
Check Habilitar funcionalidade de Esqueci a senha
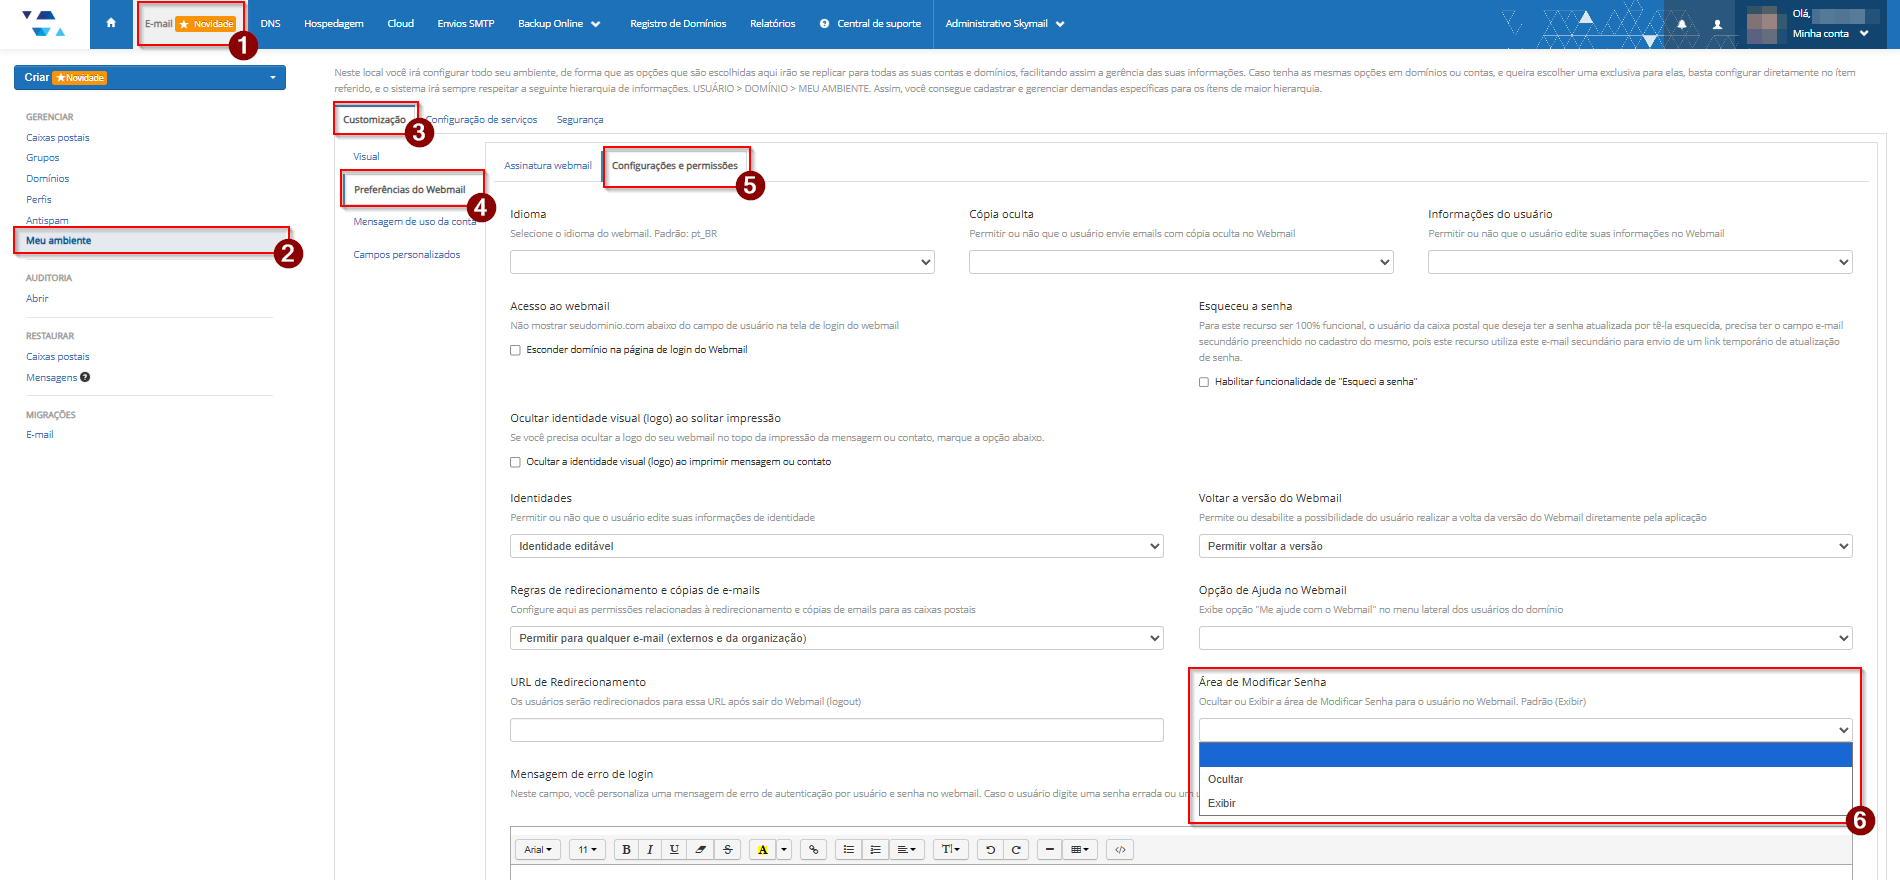(x=1204, y=382)
